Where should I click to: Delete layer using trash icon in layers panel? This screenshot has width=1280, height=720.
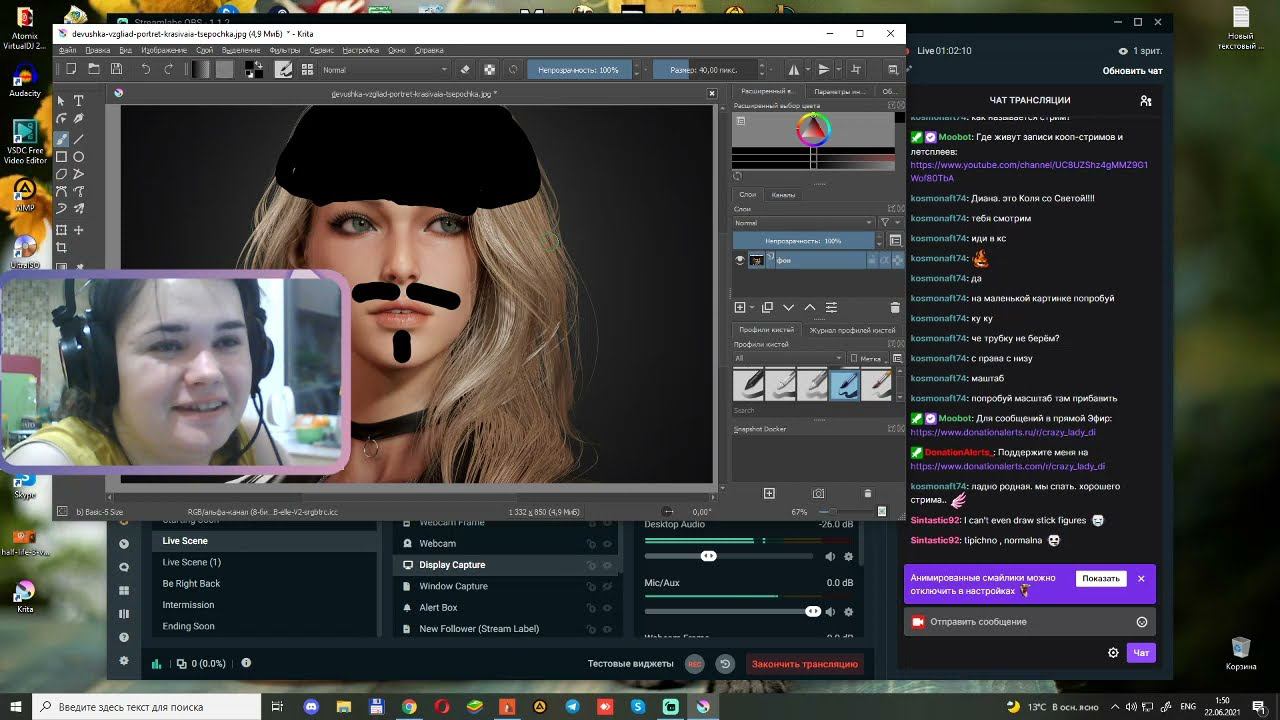[x=894, y=307]
